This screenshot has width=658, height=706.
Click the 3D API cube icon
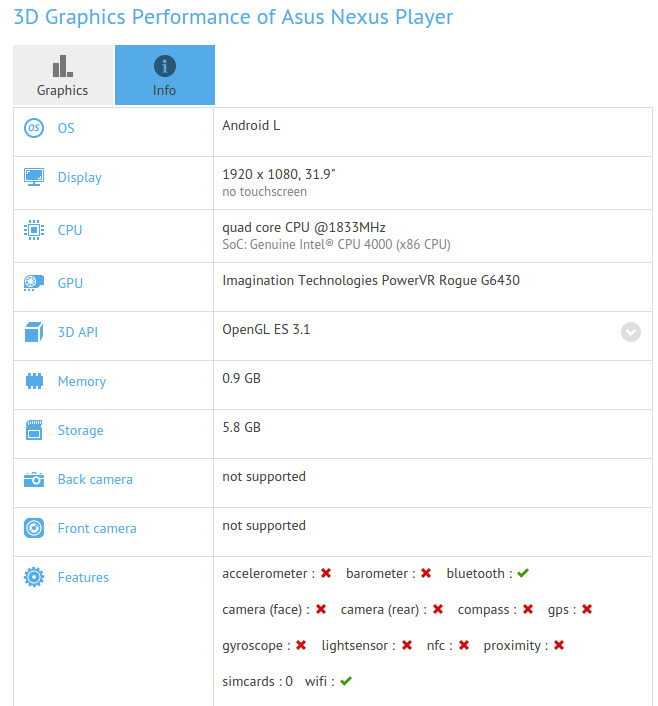click(x=34, y=332)
